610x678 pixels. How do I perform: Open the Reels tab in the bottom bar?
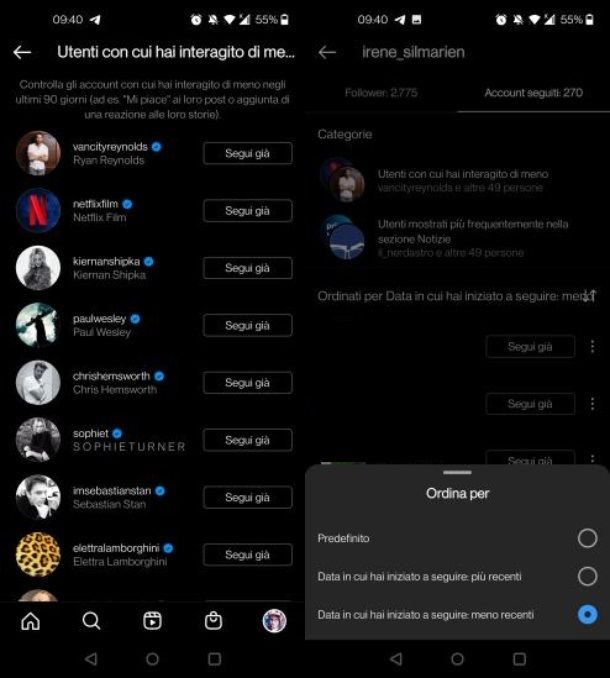tap(152, 621)
